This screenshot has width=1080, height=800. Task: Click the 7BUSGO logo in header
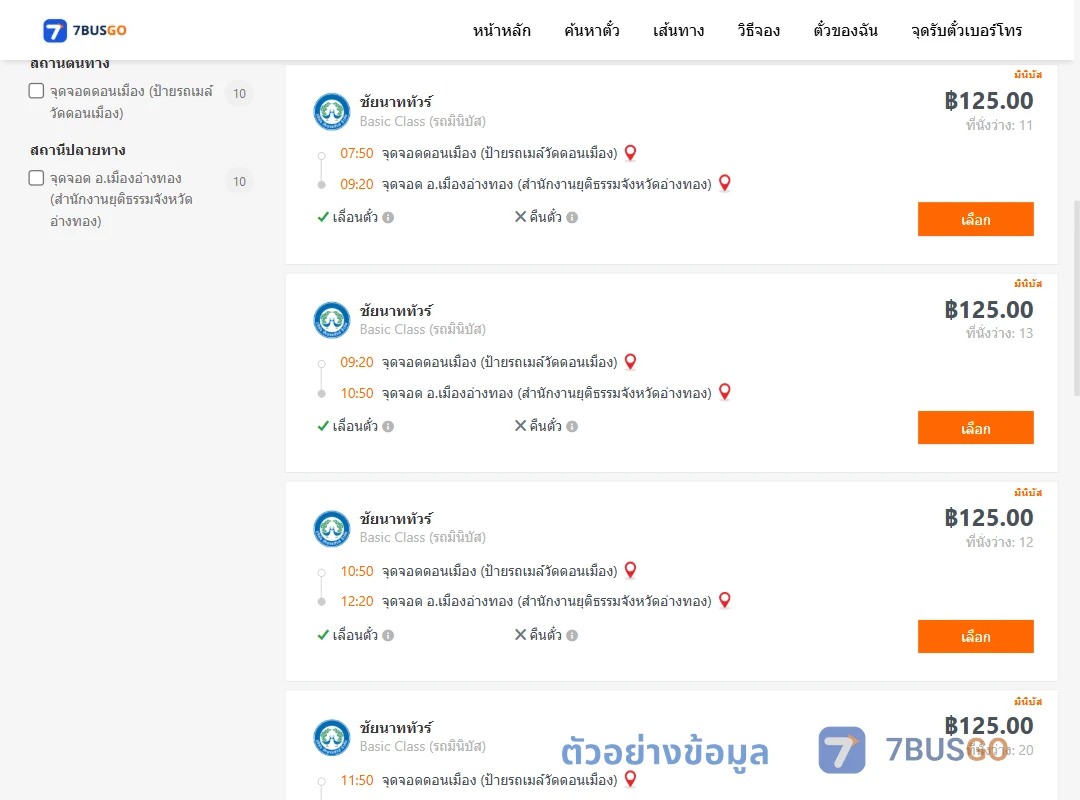[x=85, y=30]
